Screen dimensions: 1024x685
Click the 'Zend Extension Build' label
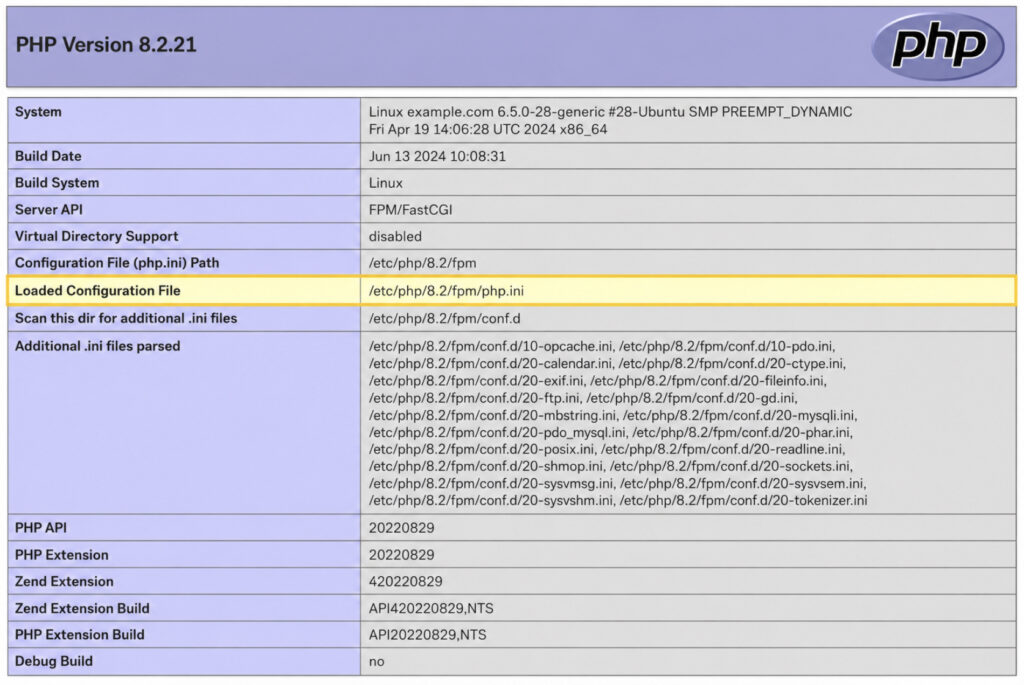click(x=82, y=608)
